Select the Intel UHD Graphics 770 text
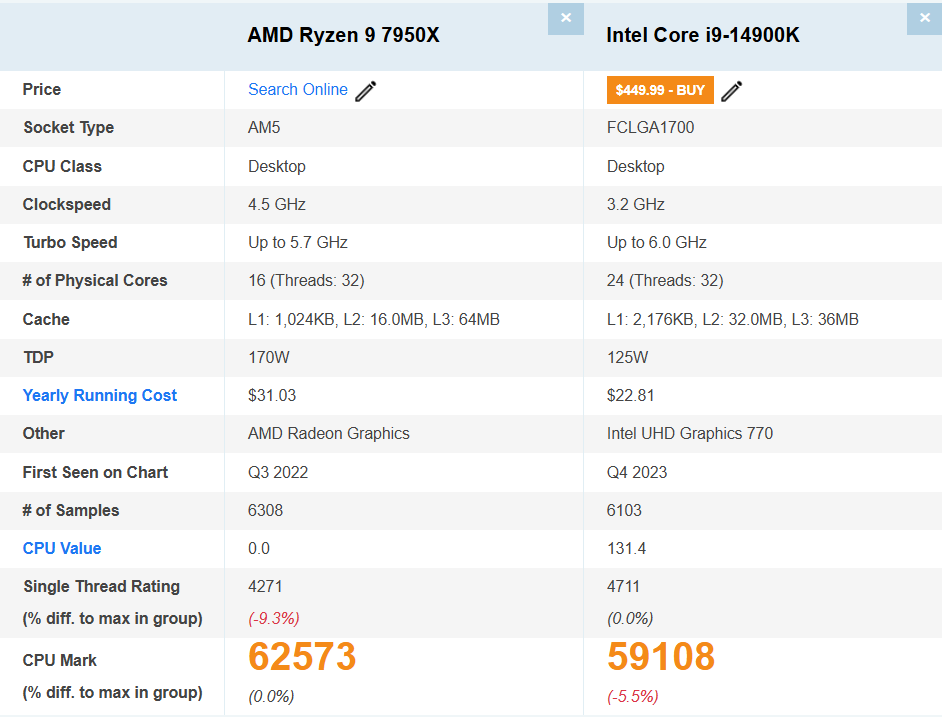Image resolution: width=942 pixels, height=717 pixels. (690, 433)
